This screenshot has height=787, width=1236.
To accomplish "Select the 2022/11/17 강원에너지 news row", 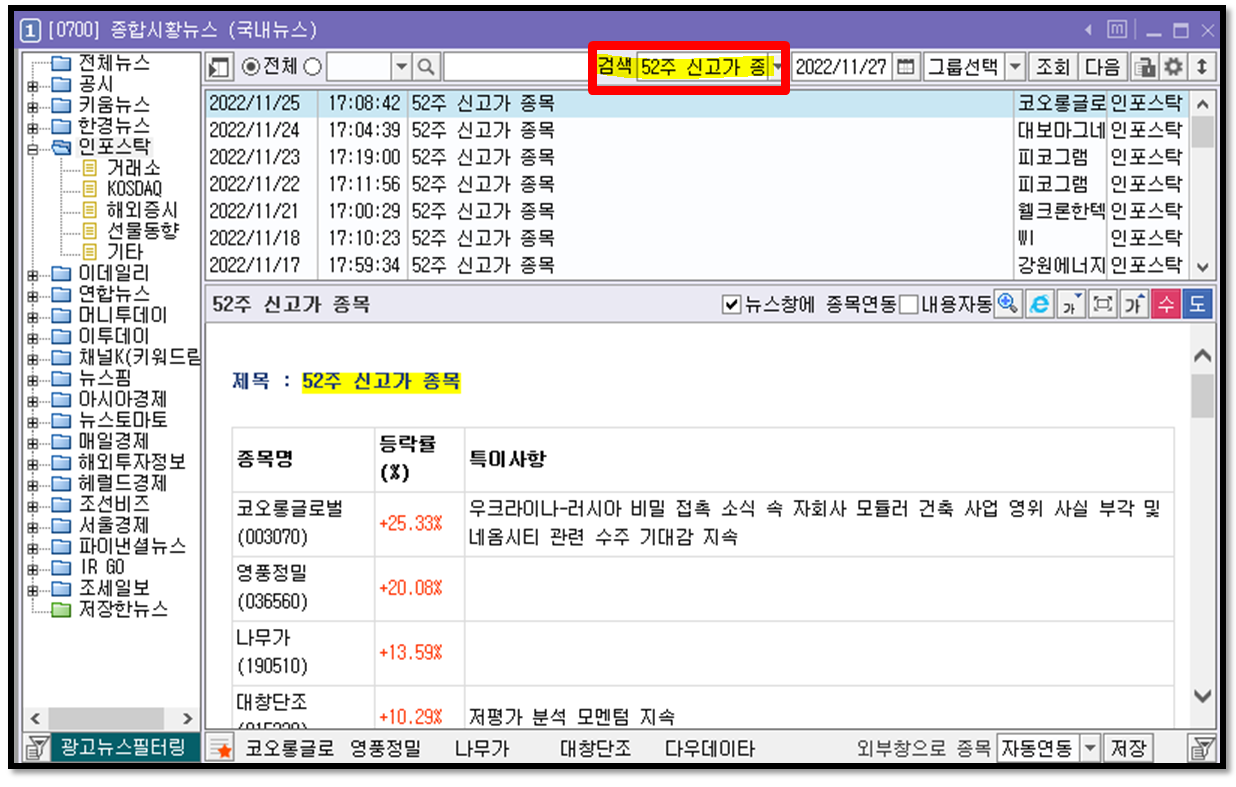I will (697, 265).
